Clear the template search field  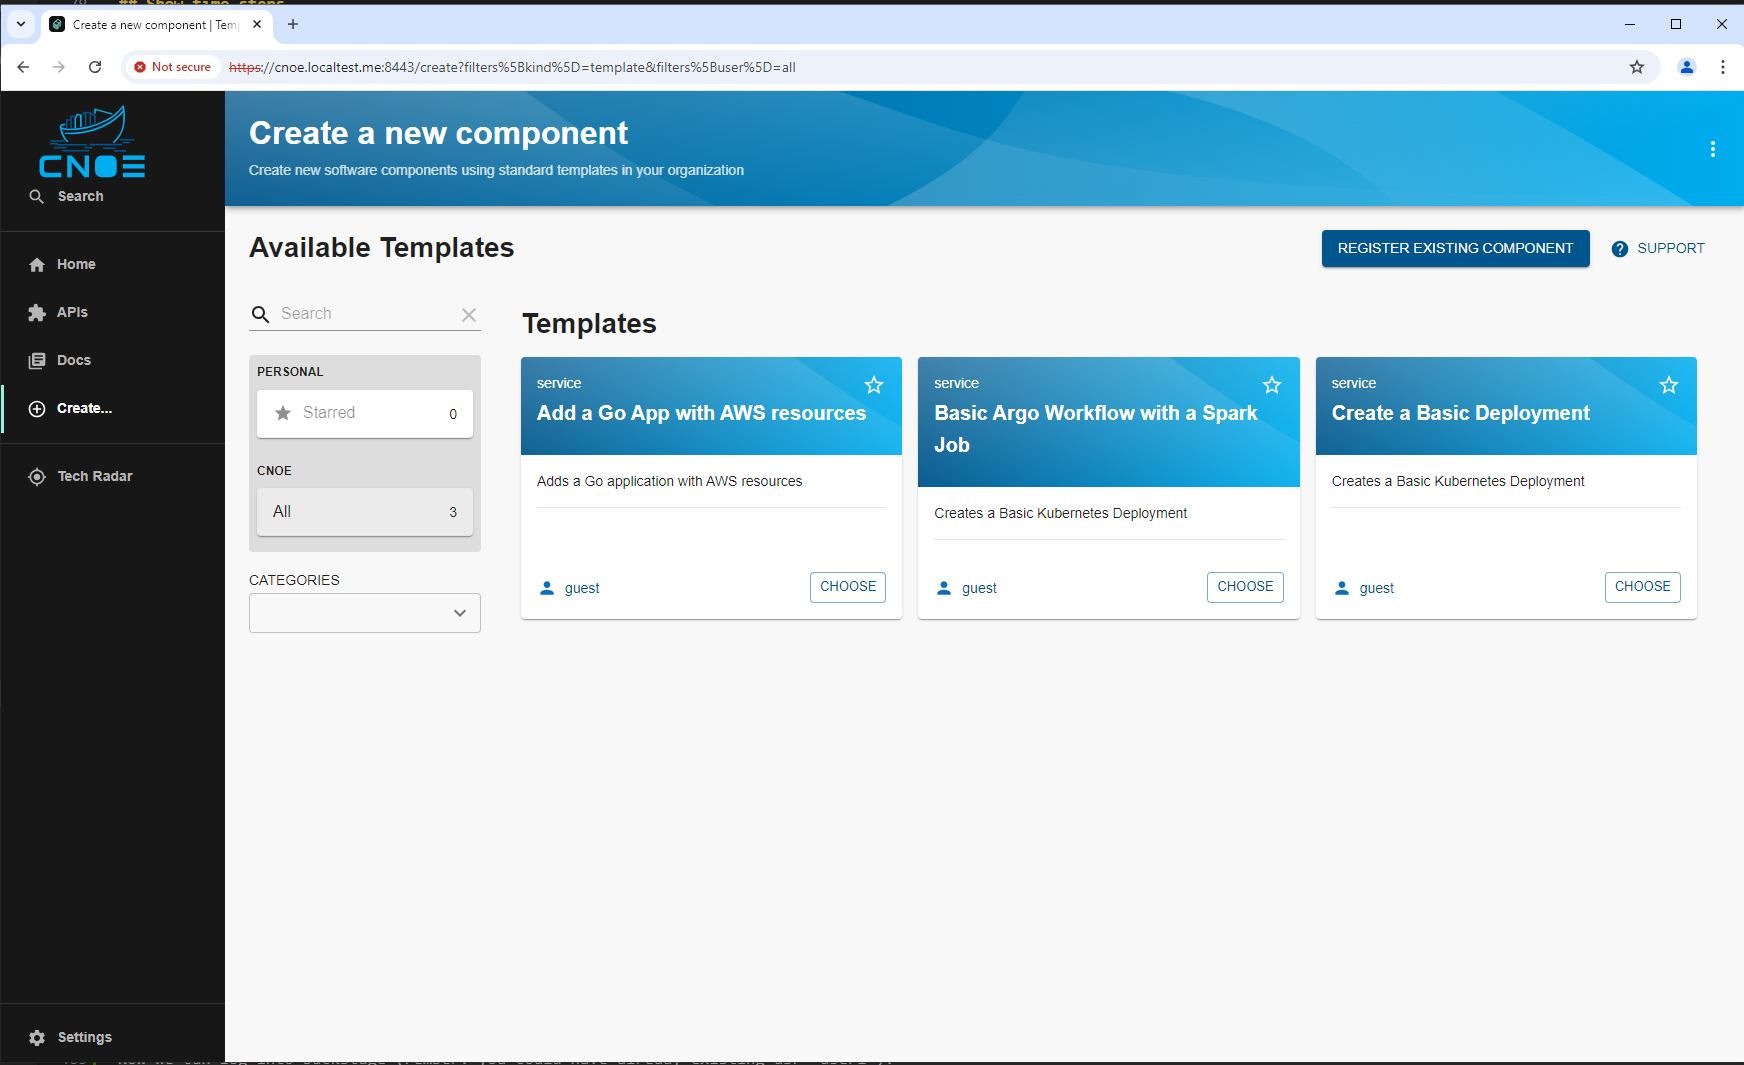468,314
